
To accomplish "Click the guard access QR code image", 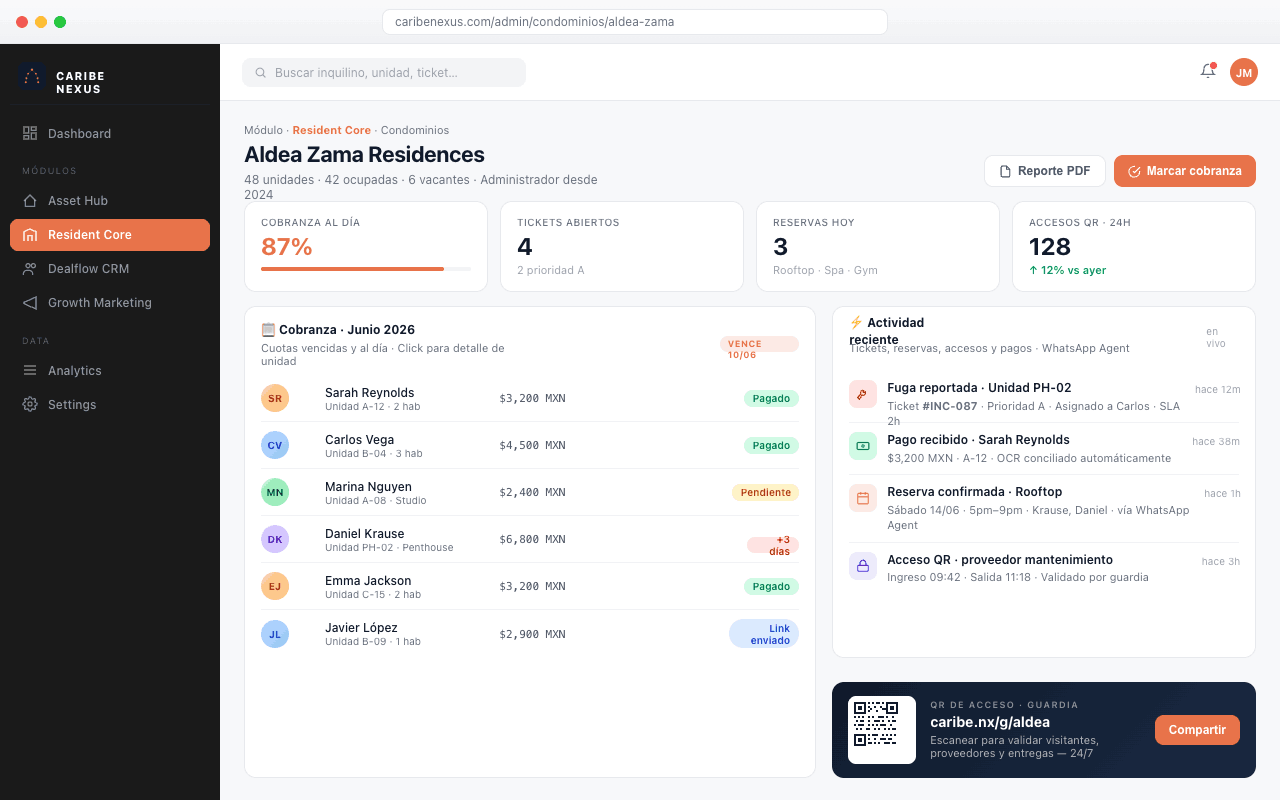I will point(882,730).
